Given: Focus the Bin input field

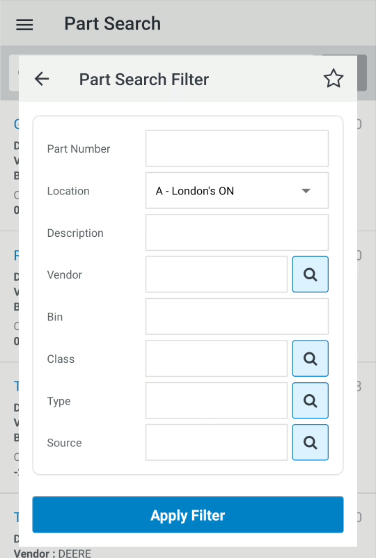Looking at the screenshot, I should pyautogui.click(x=237, y=316).
